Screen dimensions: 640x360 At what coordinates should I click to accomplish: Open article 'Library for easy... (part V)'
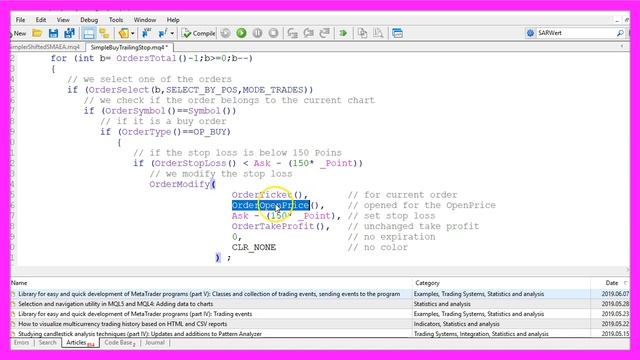pyautogui.click(x=209, y=294)
